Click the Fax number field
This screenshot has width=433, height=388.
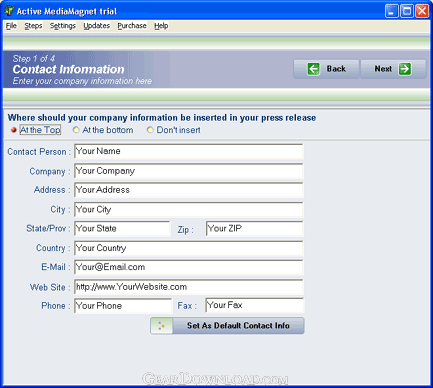pyautogui.click(x=255, y=305)
